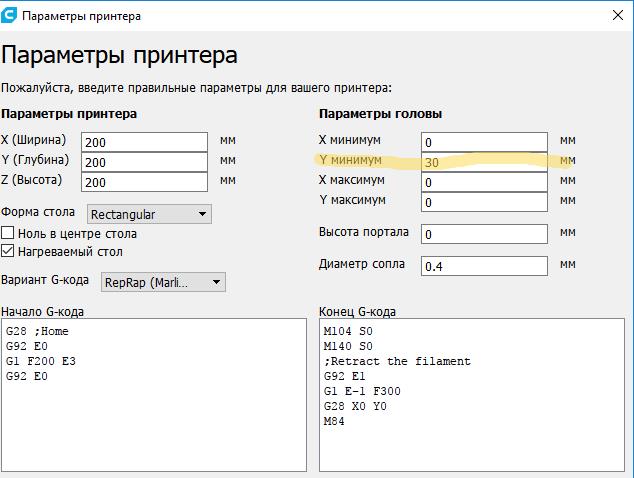Click the X (Ширина) width field
Viewport: 634px width, 478px height.
coord(144,142)
